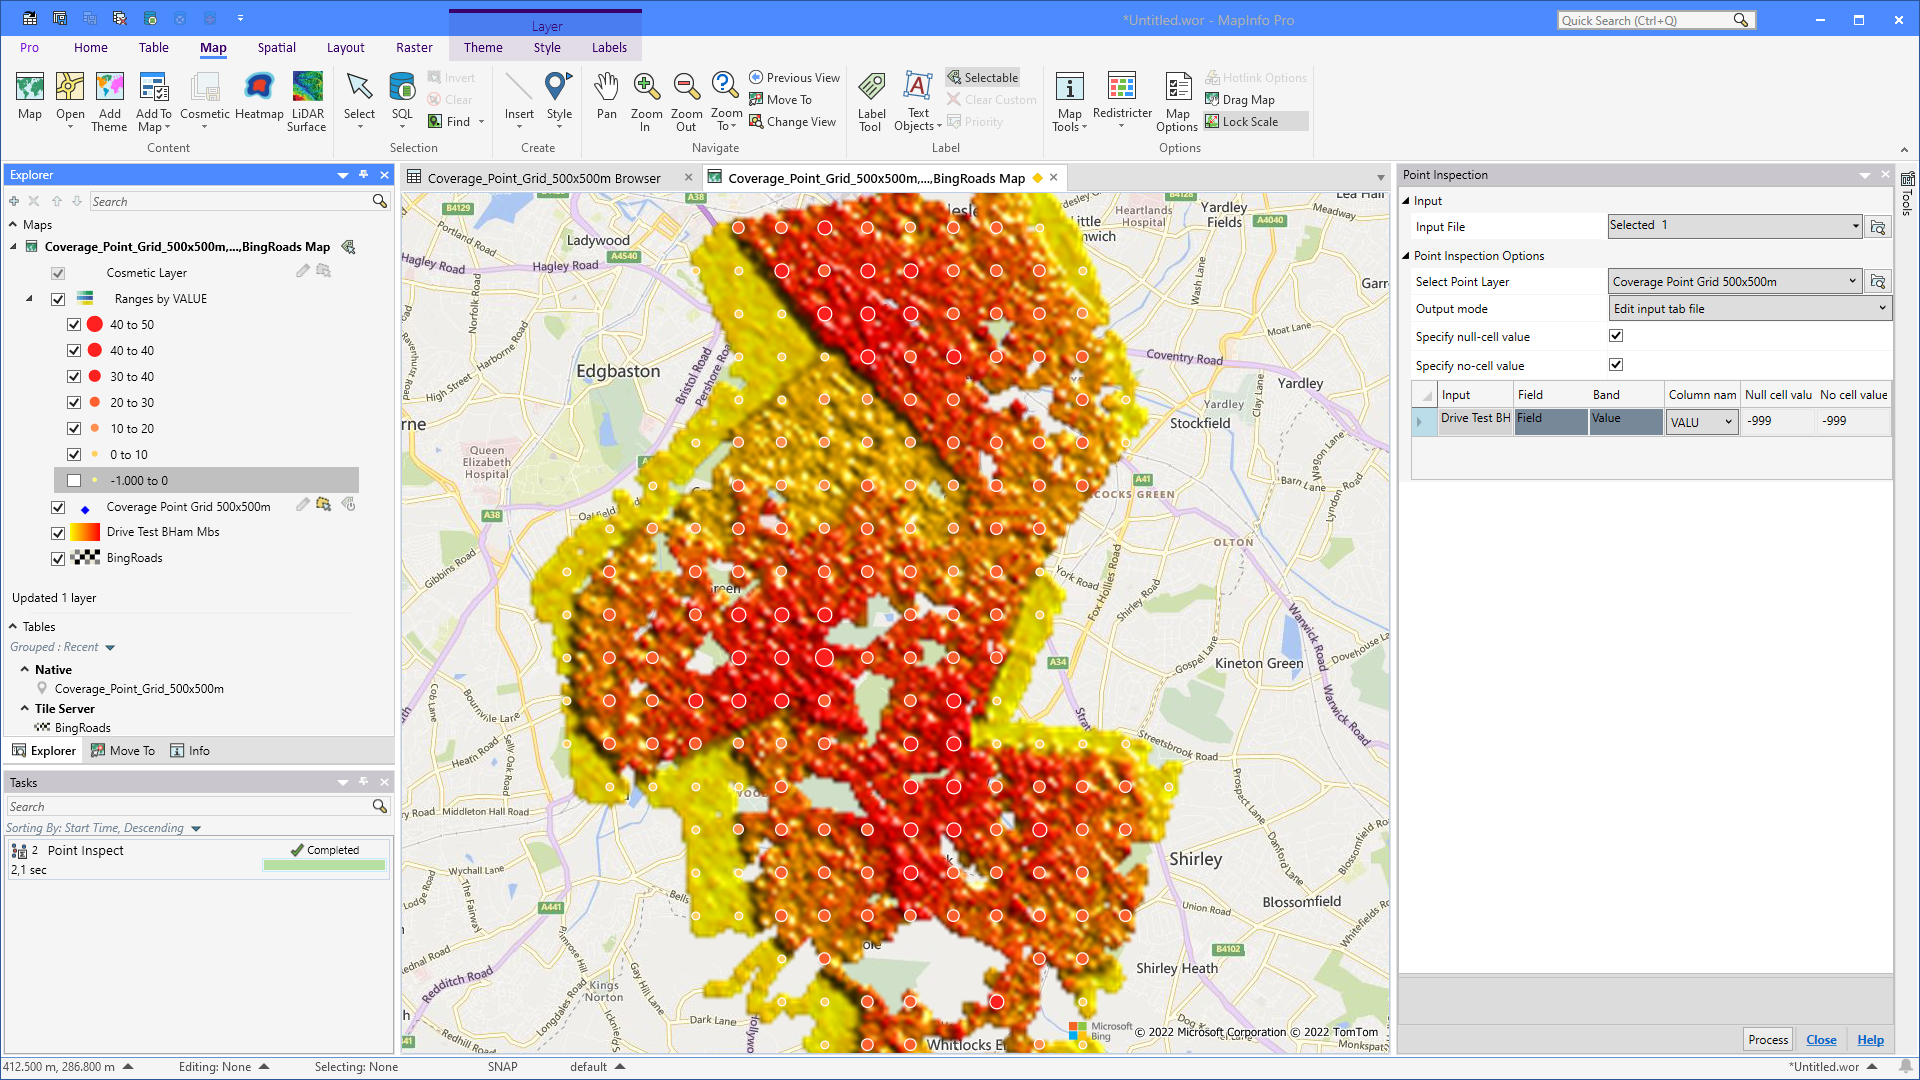This screenshot has height=1080, width=1920.
Task: Switch to the Theme ribbon tab
Action: 483,47
